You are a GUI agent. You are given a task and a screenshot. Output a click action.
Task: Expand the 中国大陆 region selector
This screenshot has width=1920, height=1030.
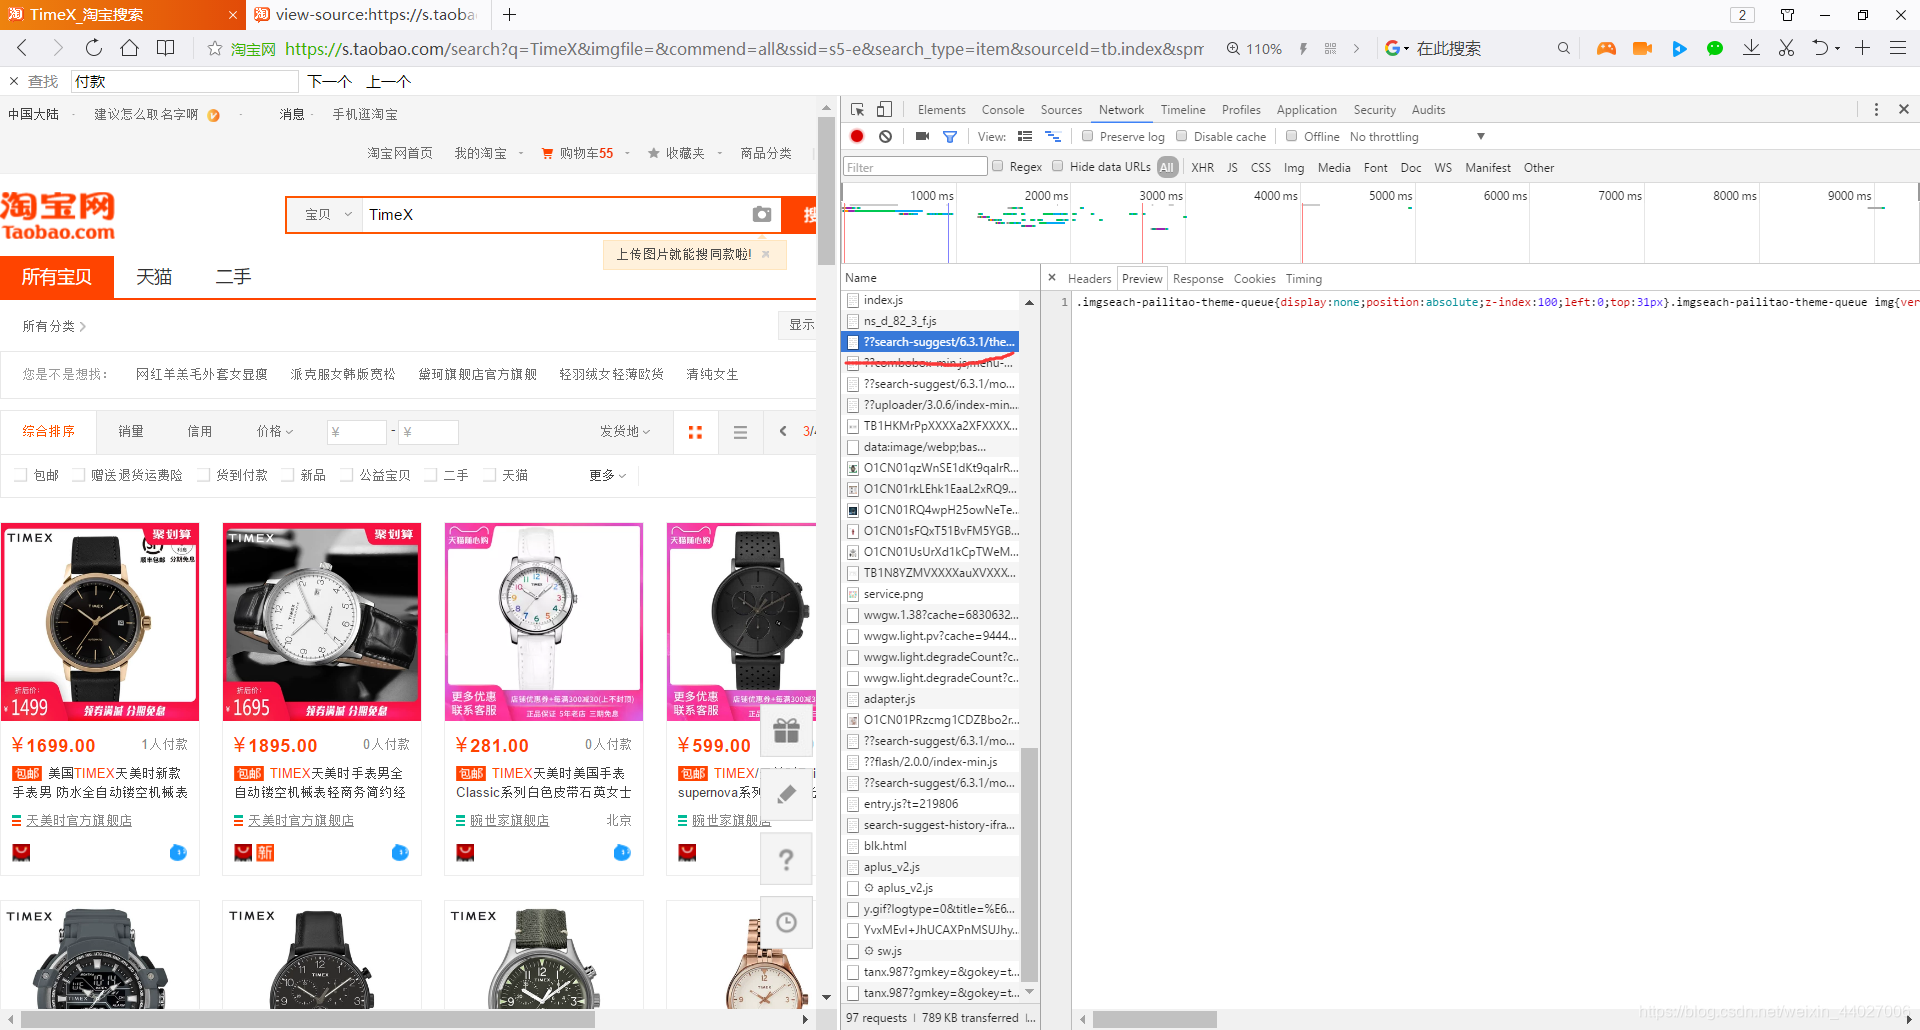41,114
